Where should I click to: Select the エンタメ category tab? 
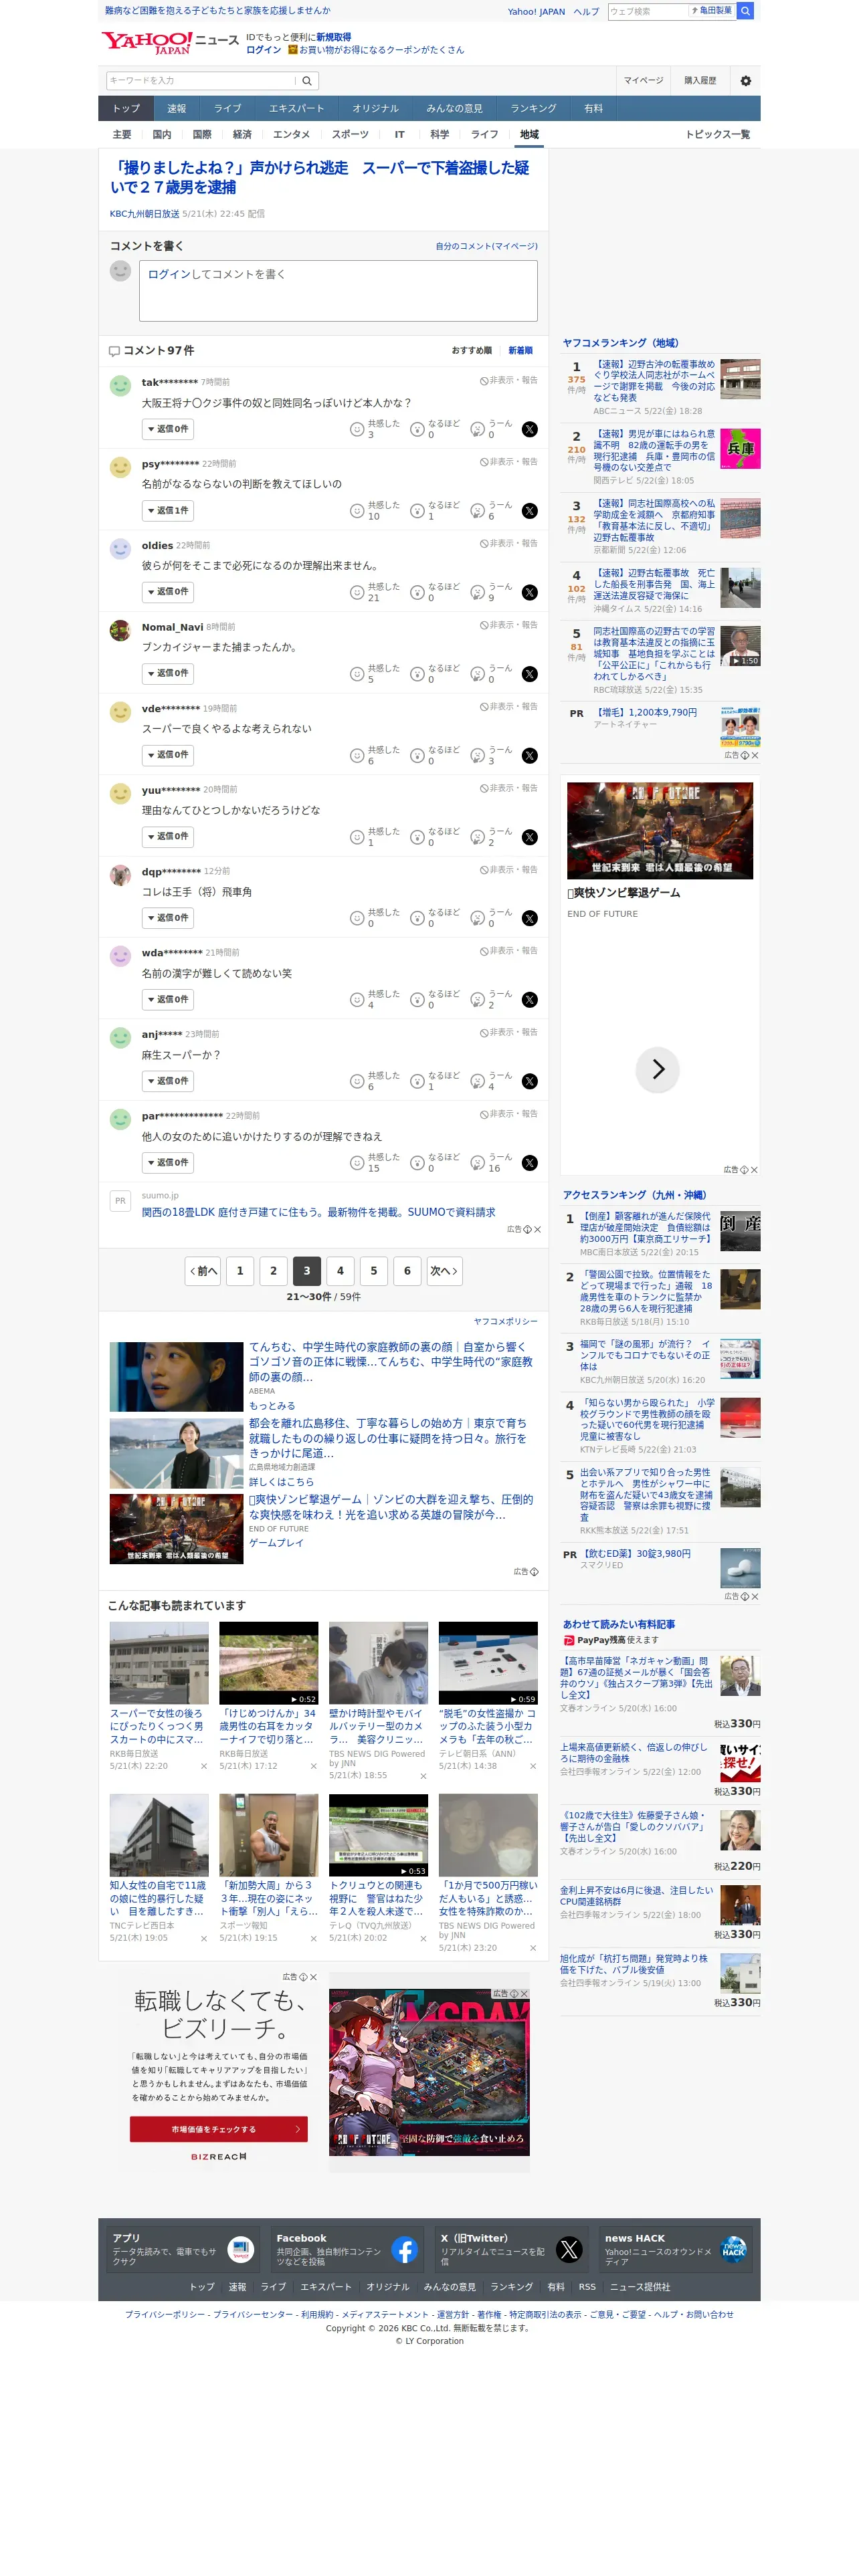pos(291,135)
